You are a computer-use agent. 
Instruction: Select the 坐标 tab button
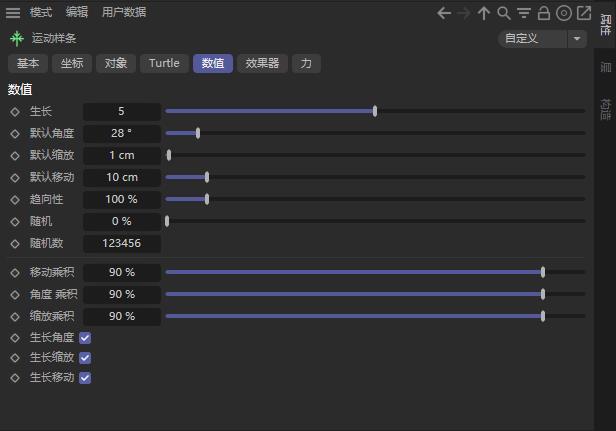(72, 64)
